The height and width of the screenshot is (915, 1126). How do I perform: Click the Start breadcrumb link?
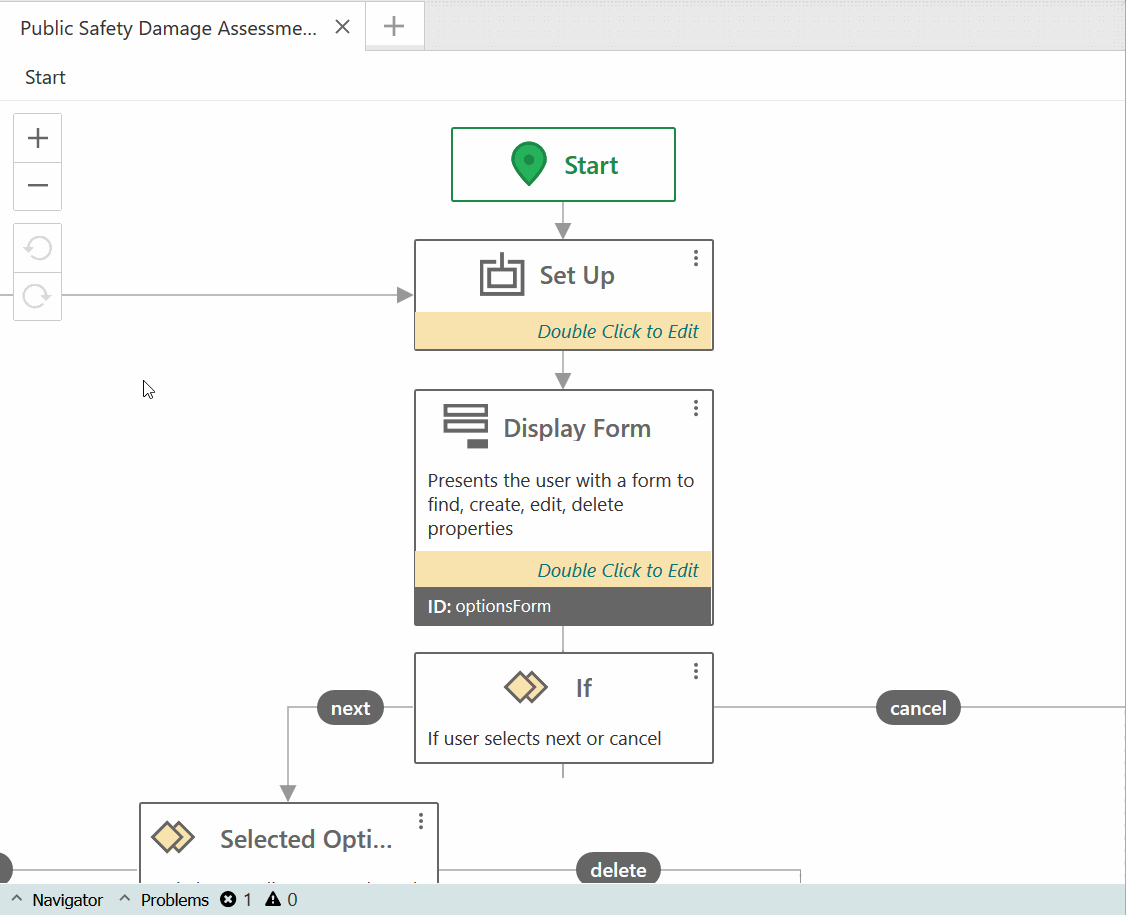pos(45,78)
